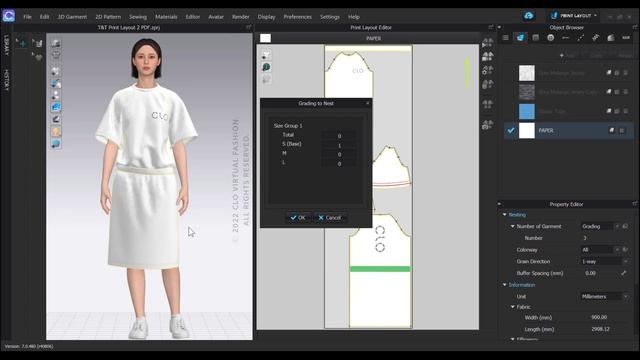Select the round Button tab in Object Browser
This screenshot has width=640, height=360.
[551, 38]
